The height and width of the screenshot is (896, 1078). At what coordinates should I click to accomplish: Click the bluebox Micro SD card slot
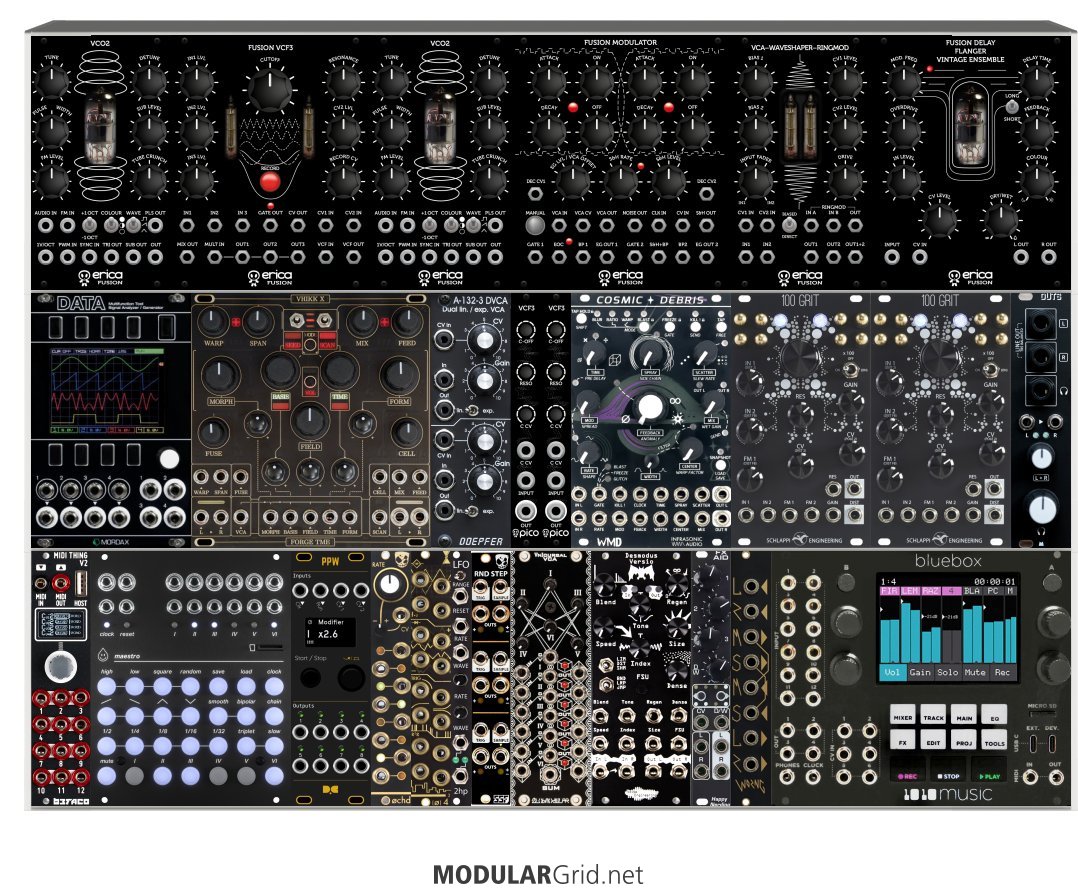click(1042, 715)
